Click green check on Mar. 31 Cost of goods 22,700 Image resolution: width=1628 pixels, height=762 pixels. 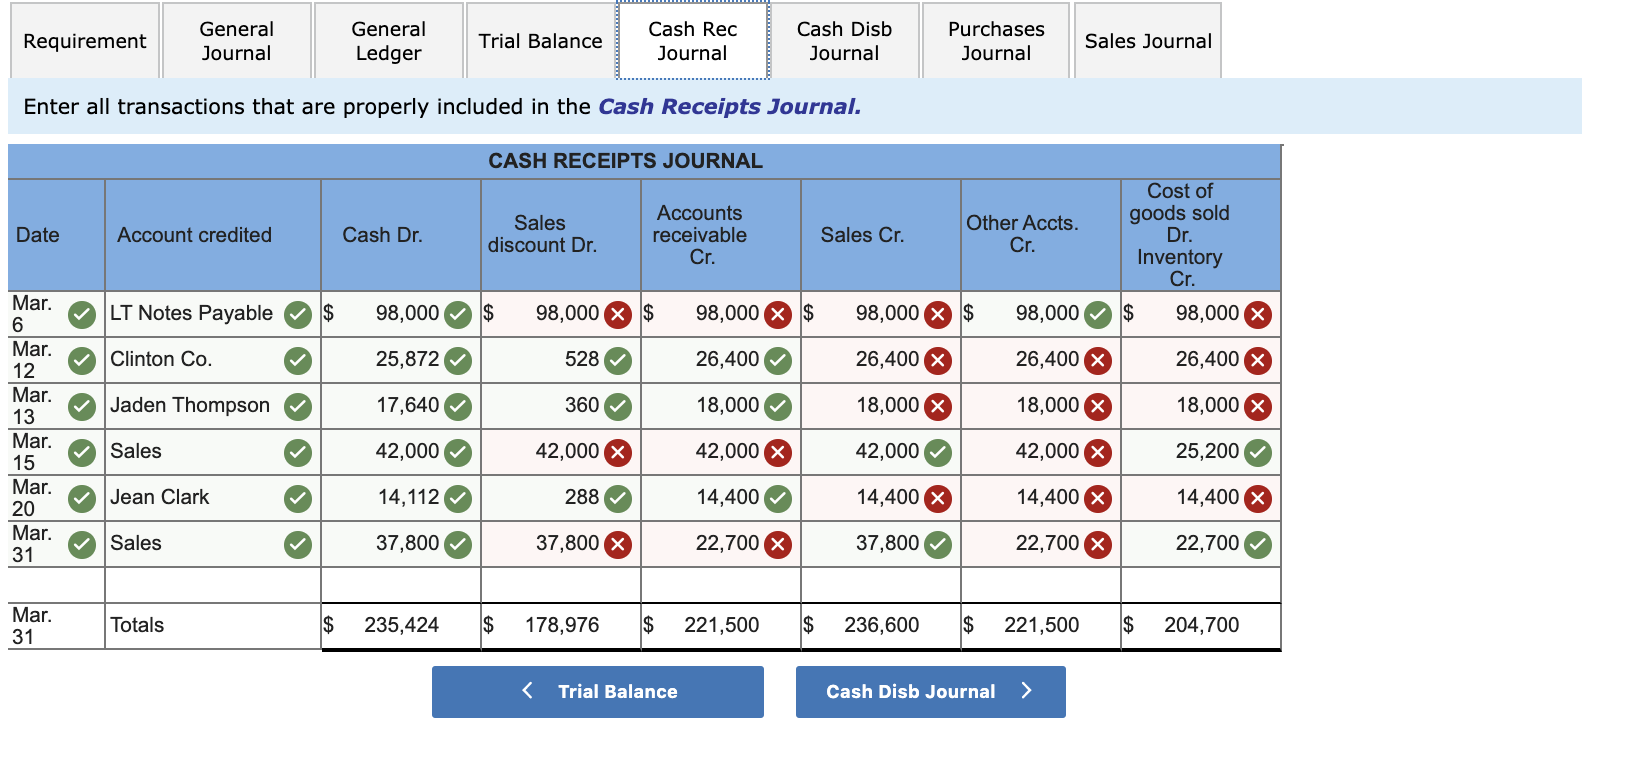(1258, 545)
